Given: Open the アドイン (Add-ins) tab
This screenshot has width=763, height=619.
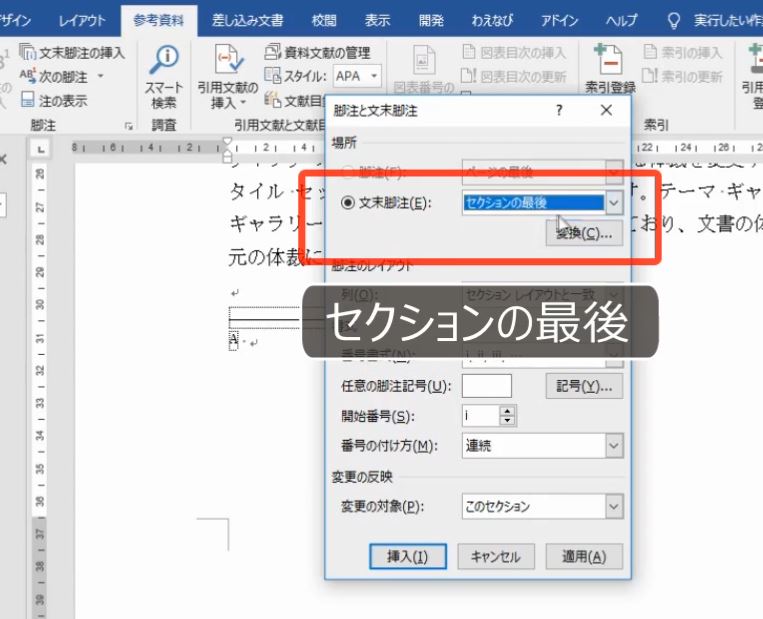Looking at the screenshot, I should (x=560, y=20).
